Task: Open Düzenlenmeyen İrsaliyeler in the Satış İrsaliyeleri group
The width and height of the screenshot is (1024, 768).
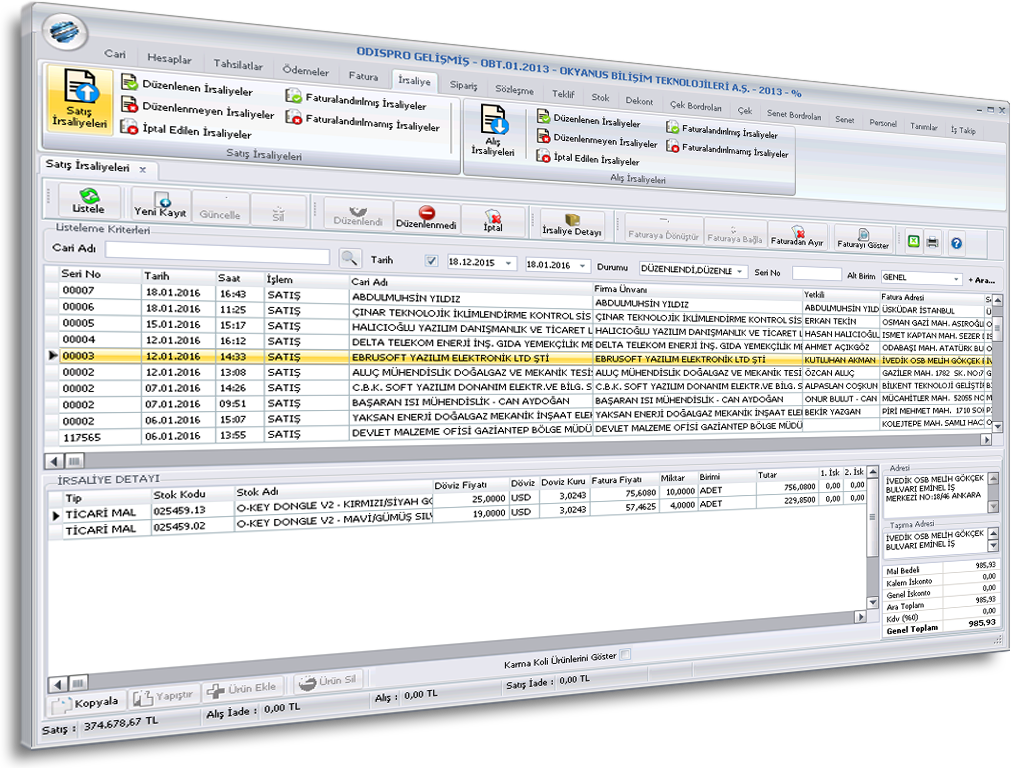Action: click(198, 109)
